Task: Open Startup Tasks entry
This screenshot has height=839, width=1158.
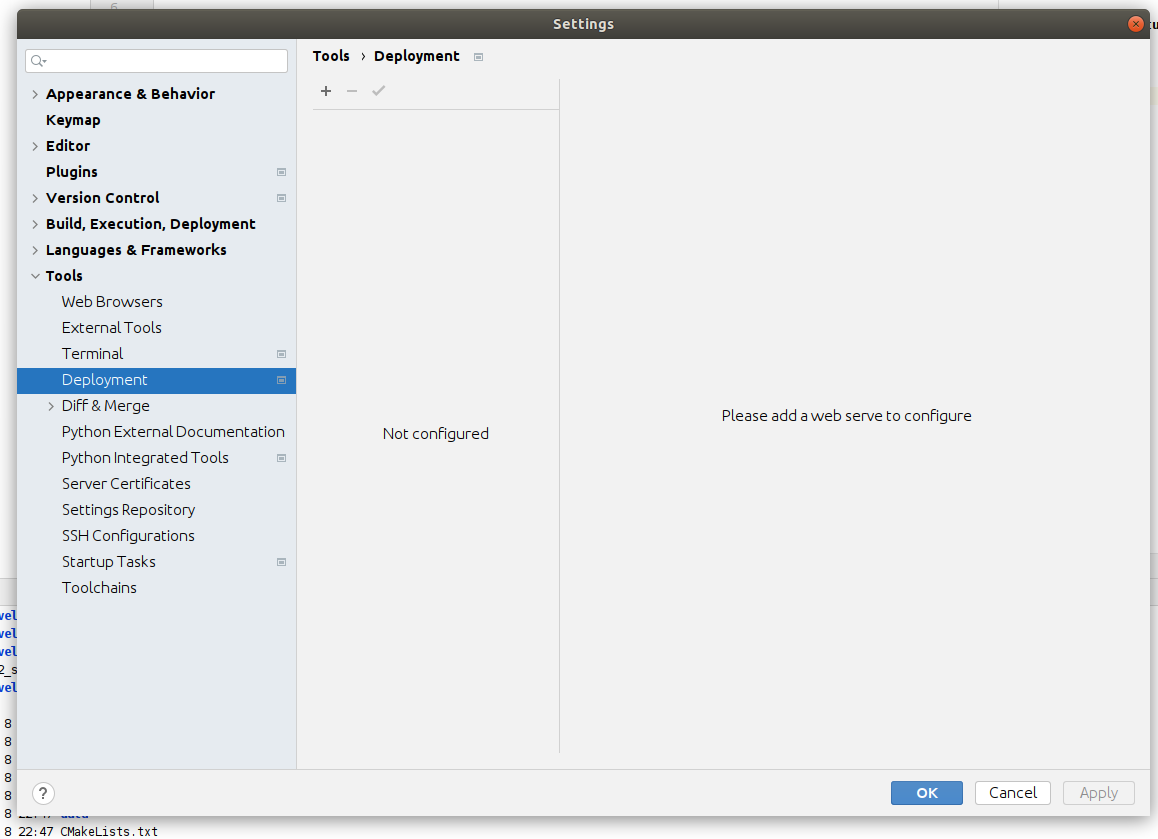Action: click(x=109, y=562)
